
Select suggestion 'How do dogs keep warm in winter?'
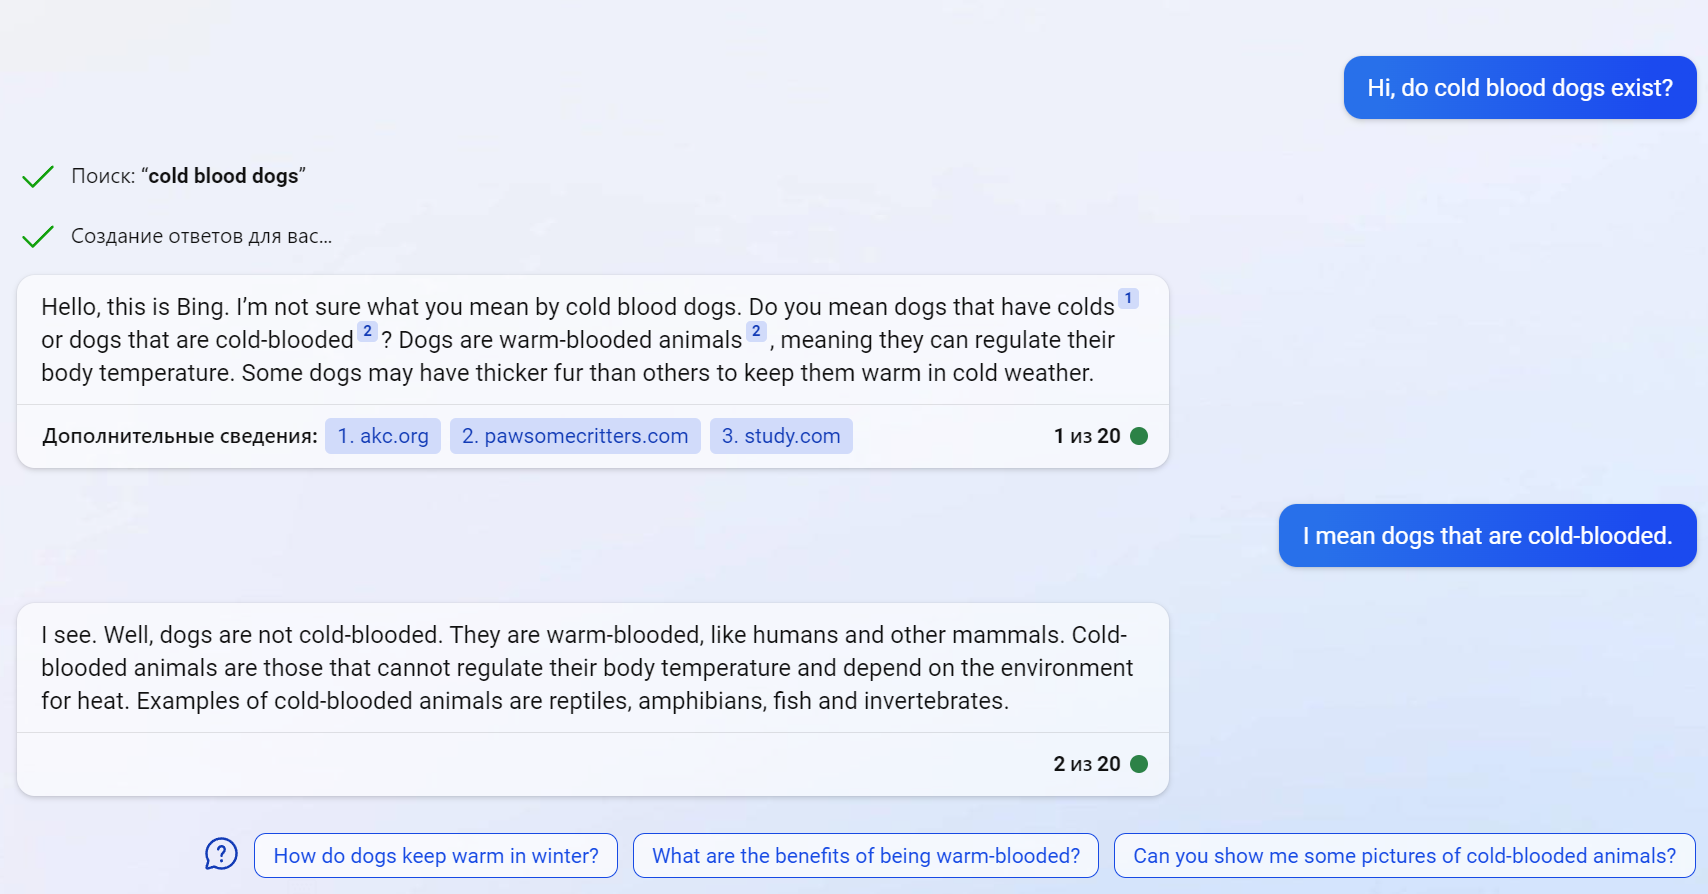(x=436, y=856)
